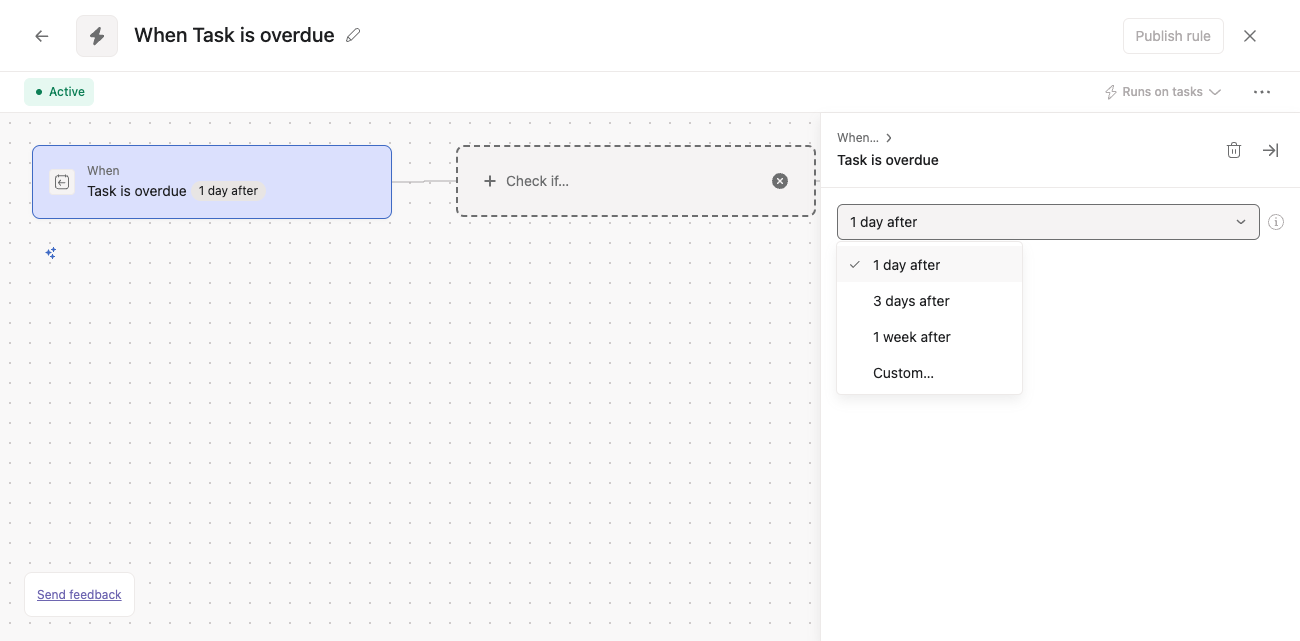Screen dimensions: 1300x641
Task: Open the three-dot more options menu
Action: pos(1262,92)
